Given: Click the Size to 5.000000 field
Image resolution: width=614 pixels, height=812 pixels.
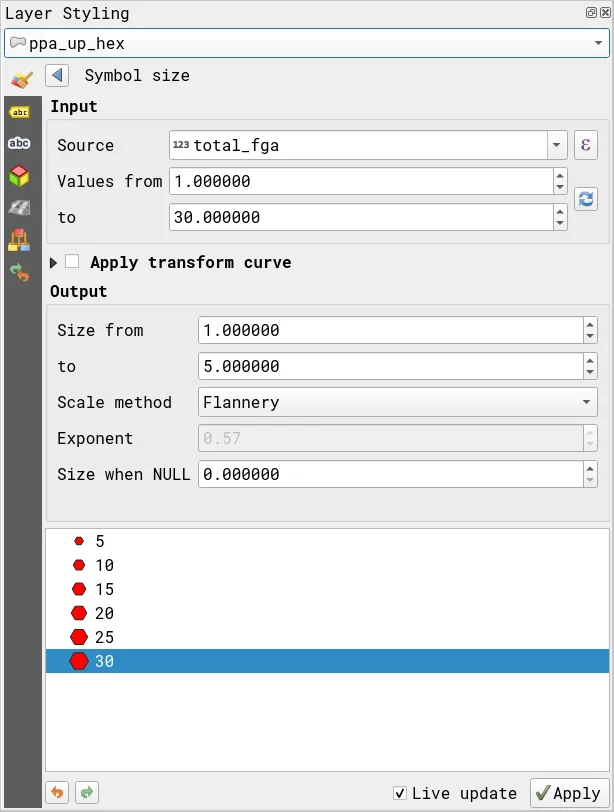Looking at the screenshot, I should coord(391,366).
